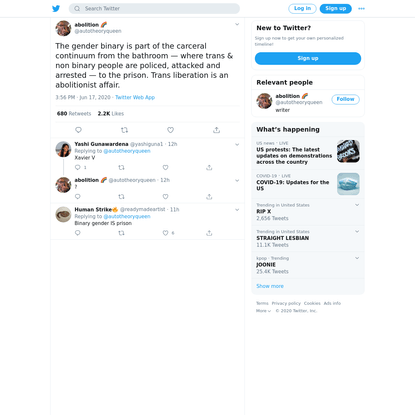The width and height of the screenshot is (415, 415).
Task: Expand options for RIP X trend
Action: (357, 205)
